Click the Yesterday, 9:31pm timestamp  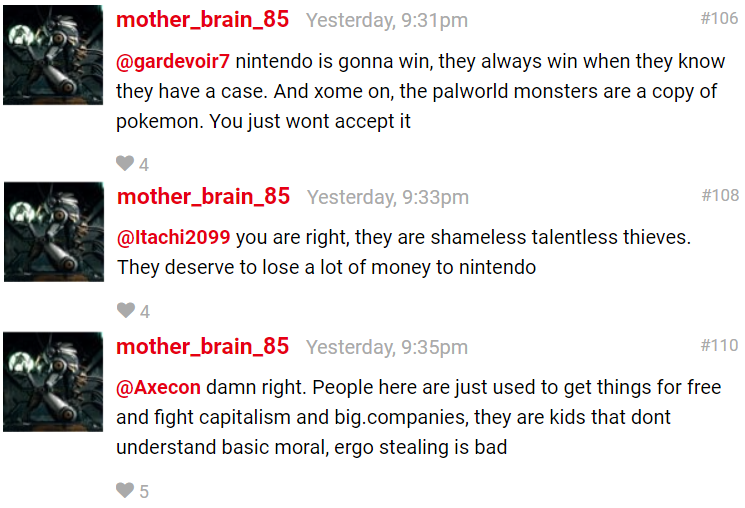(387, 20)
